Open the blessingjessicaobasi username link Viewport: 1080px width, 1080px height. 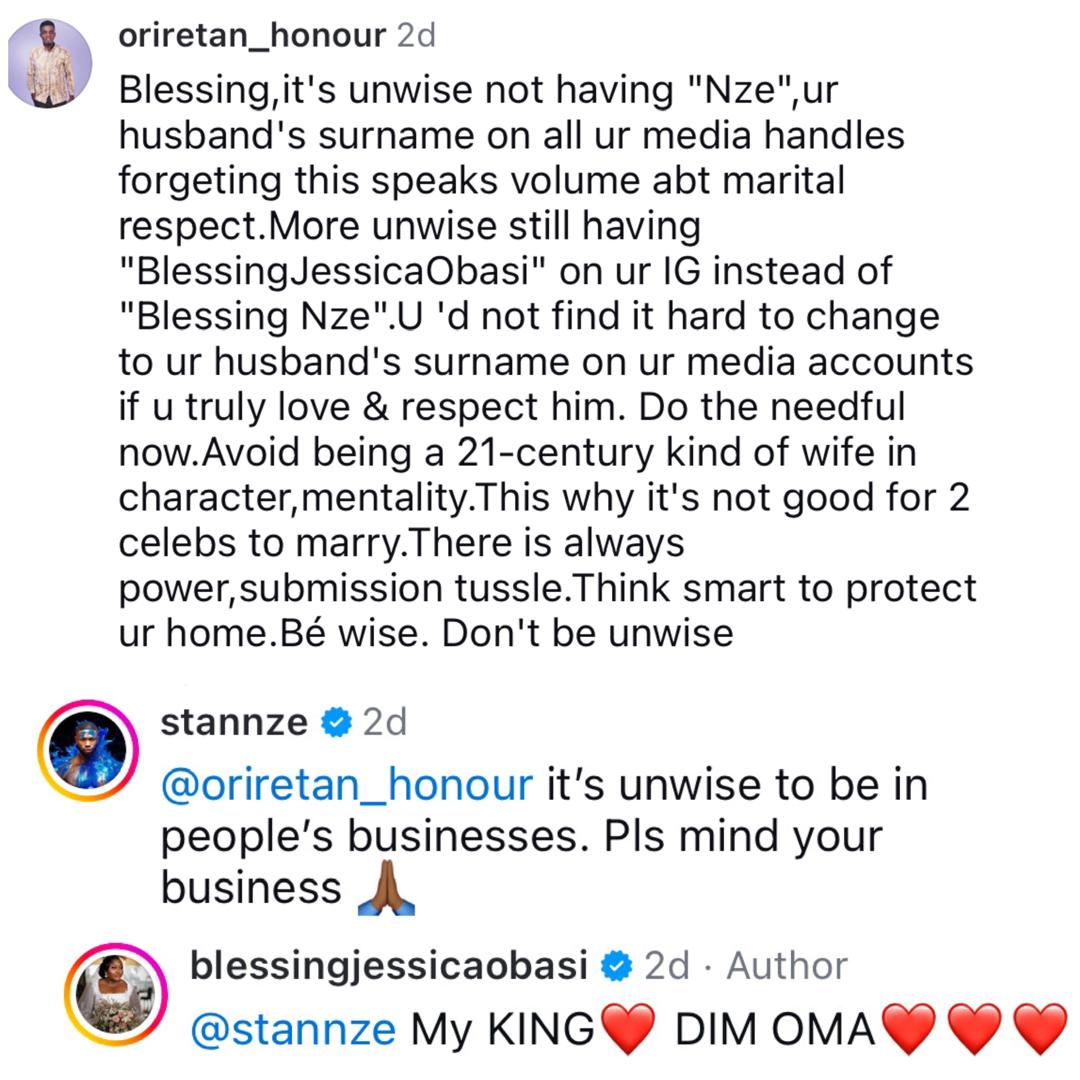point(388,965)
